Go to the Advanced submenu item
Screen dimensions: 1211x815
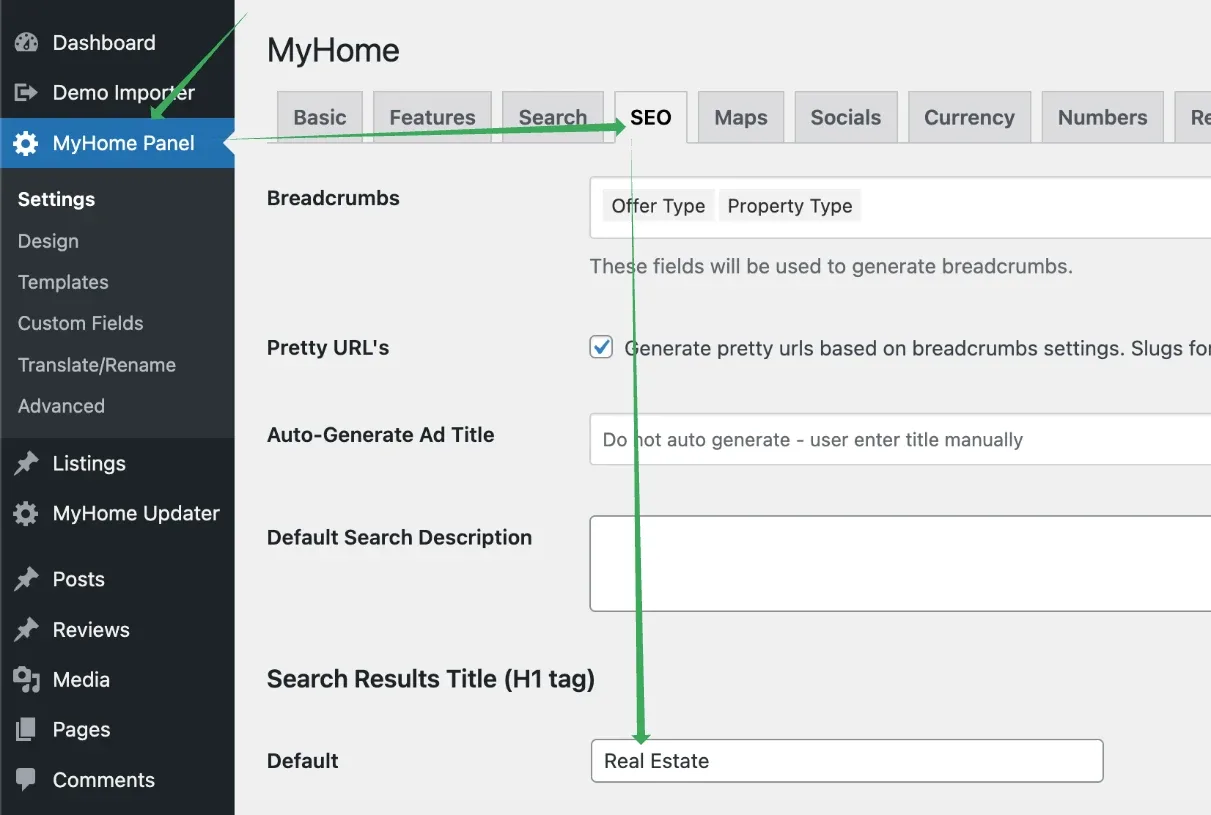coord(61,406)
